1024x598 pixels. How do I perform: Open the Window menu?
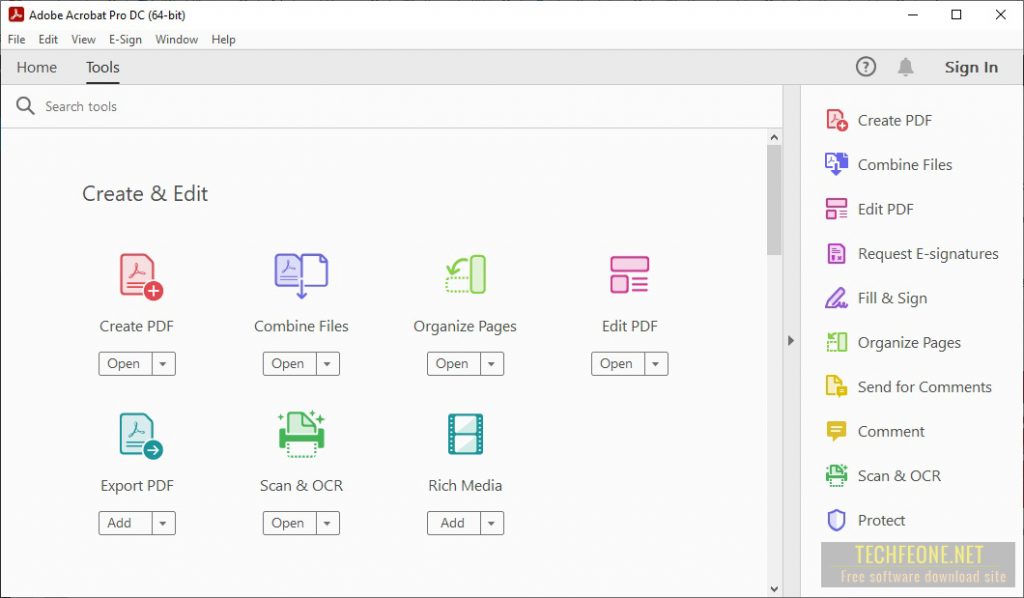[x=176, y=39]
